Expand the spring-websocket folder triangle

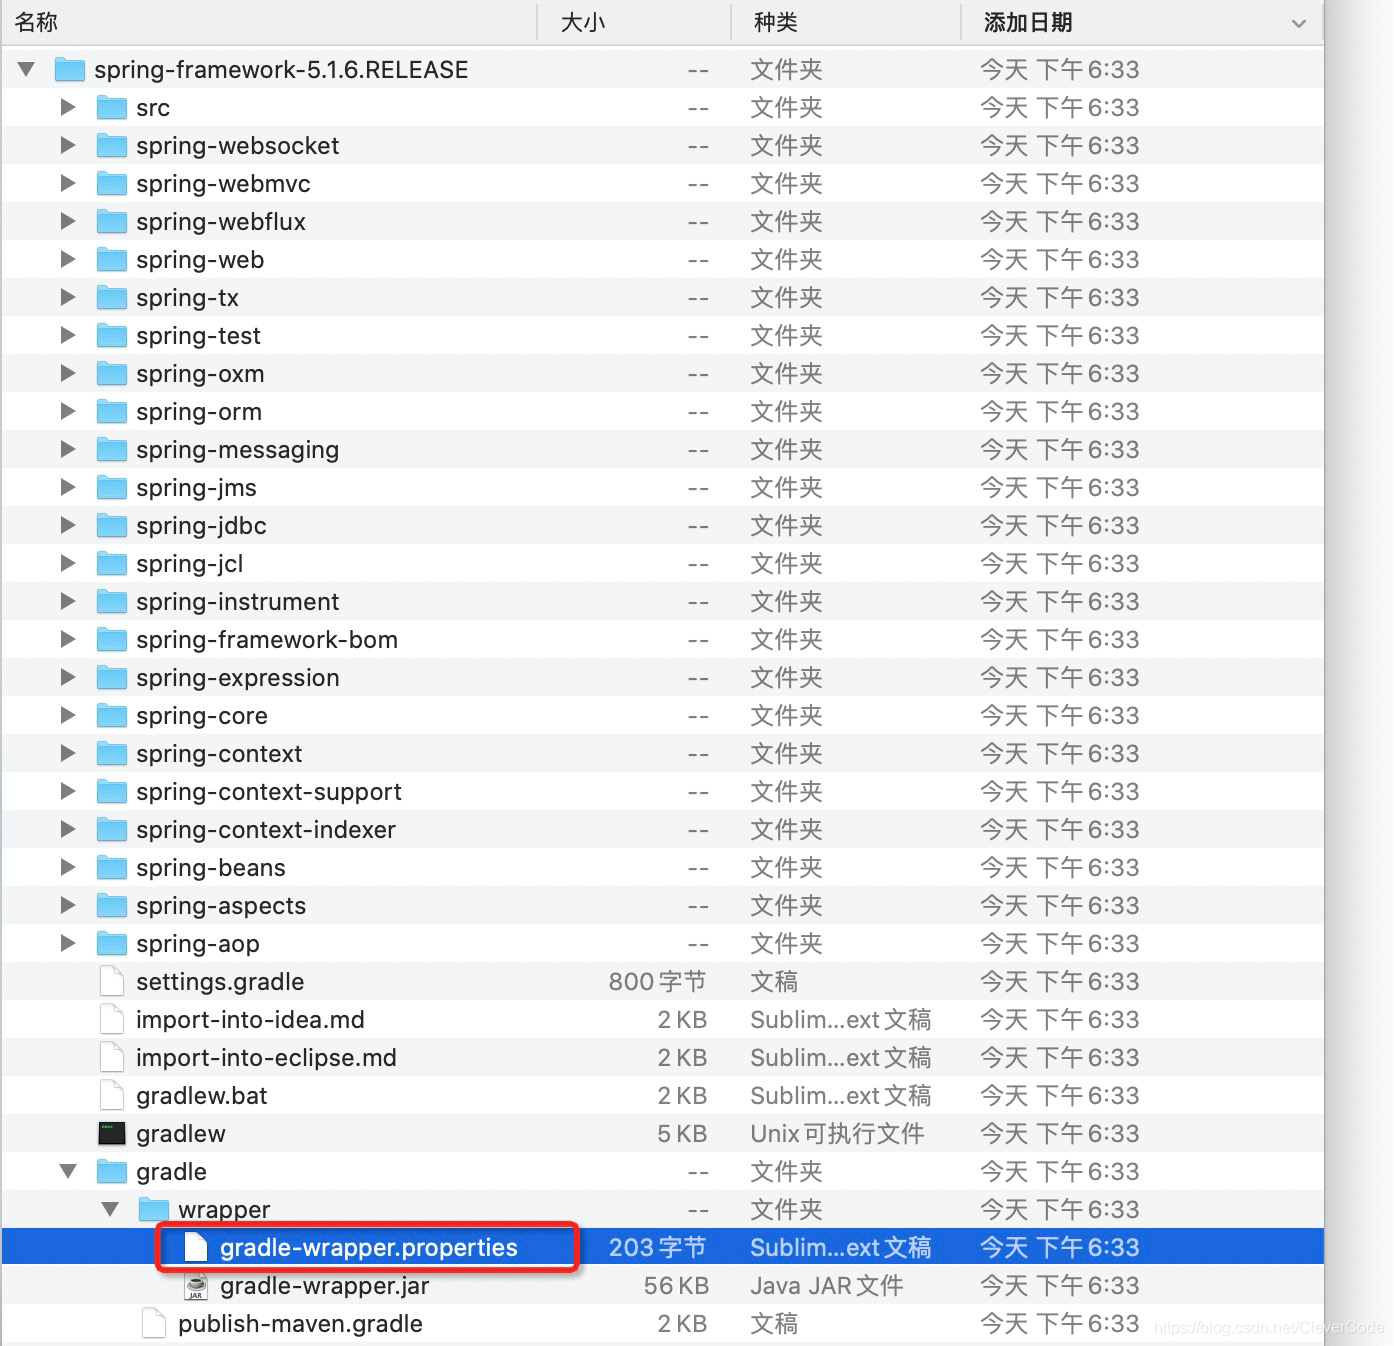68,145
